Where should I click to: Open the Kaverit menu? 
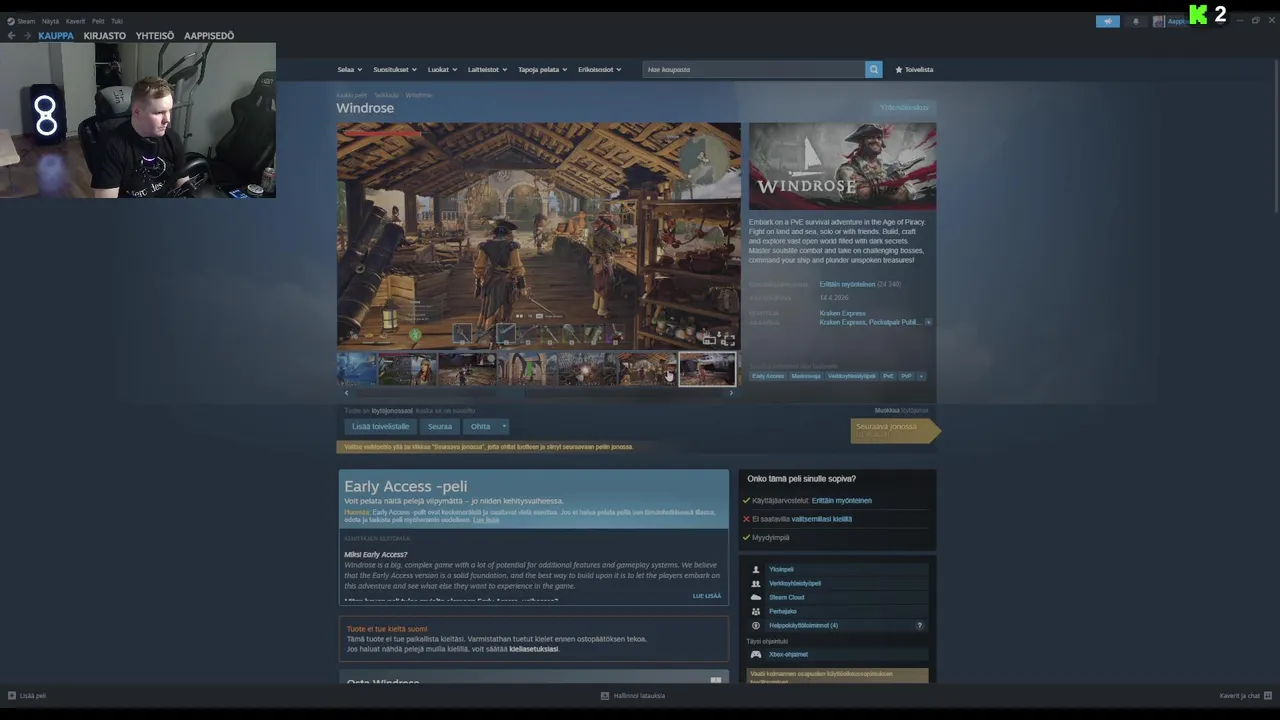tap(76, 21)
